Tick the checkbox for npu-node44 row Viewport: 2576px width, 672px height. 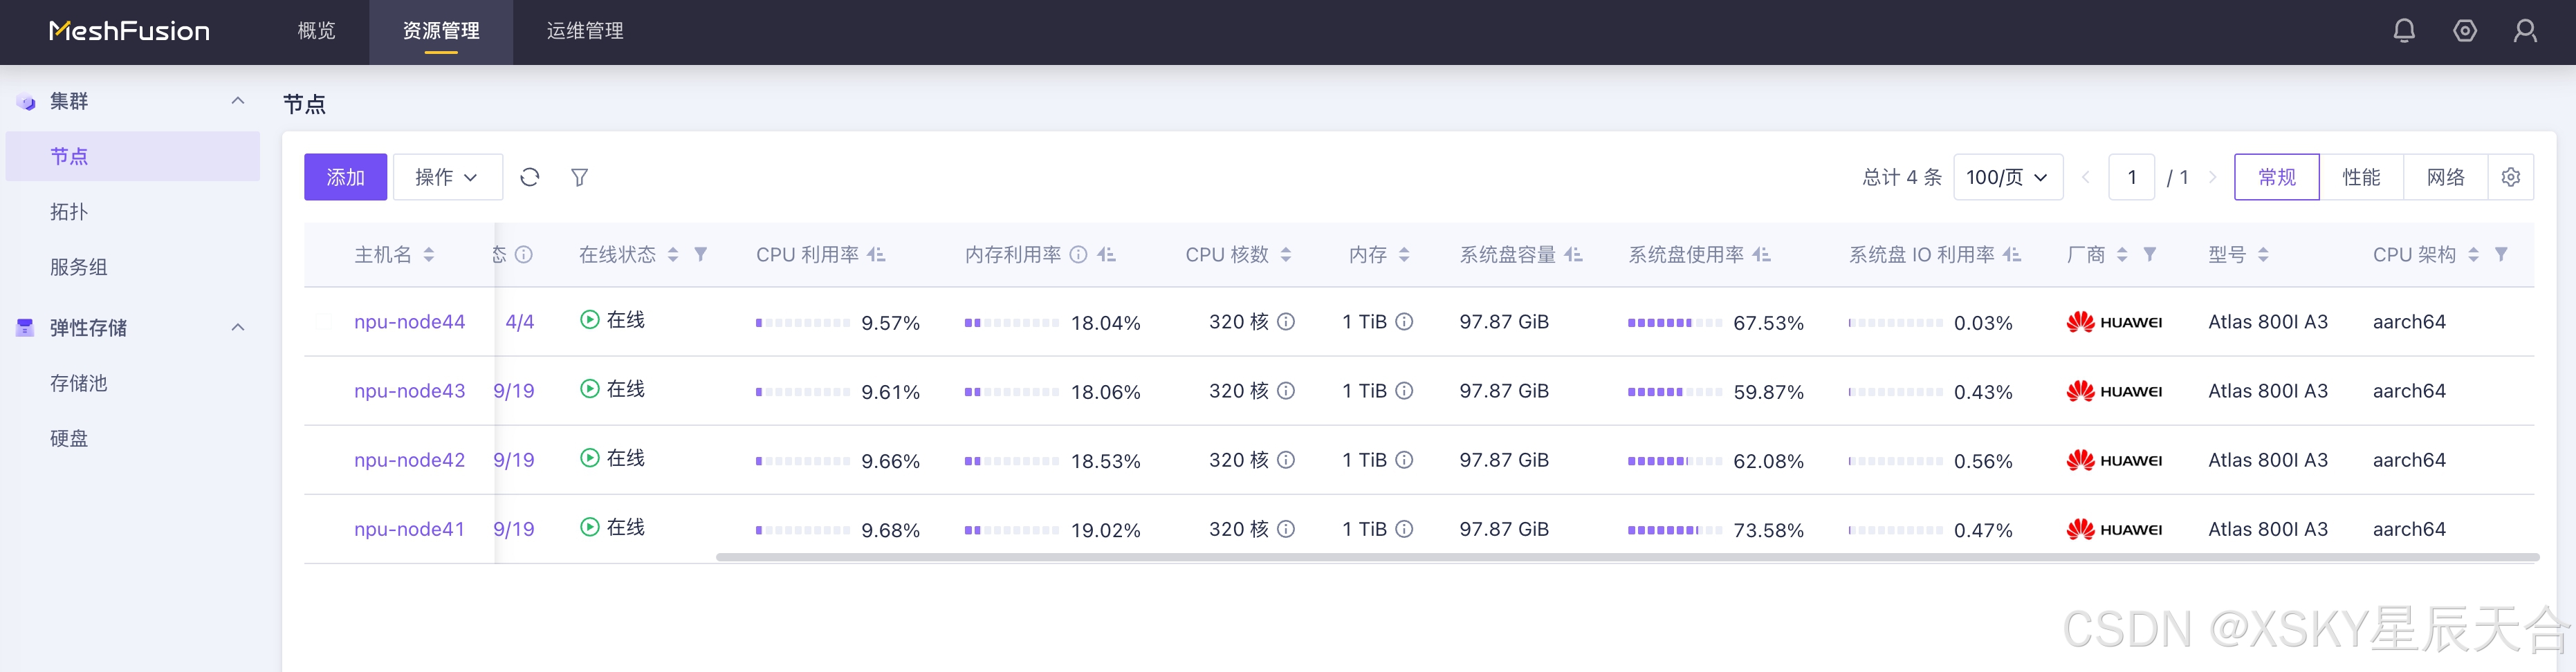[x=324, y=322]
